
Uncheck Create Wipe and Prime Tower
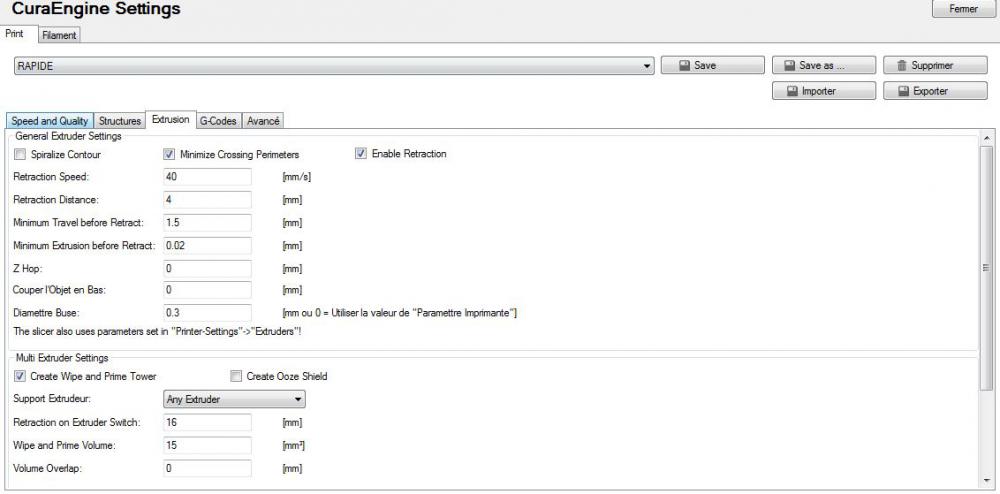pos(20,376)
